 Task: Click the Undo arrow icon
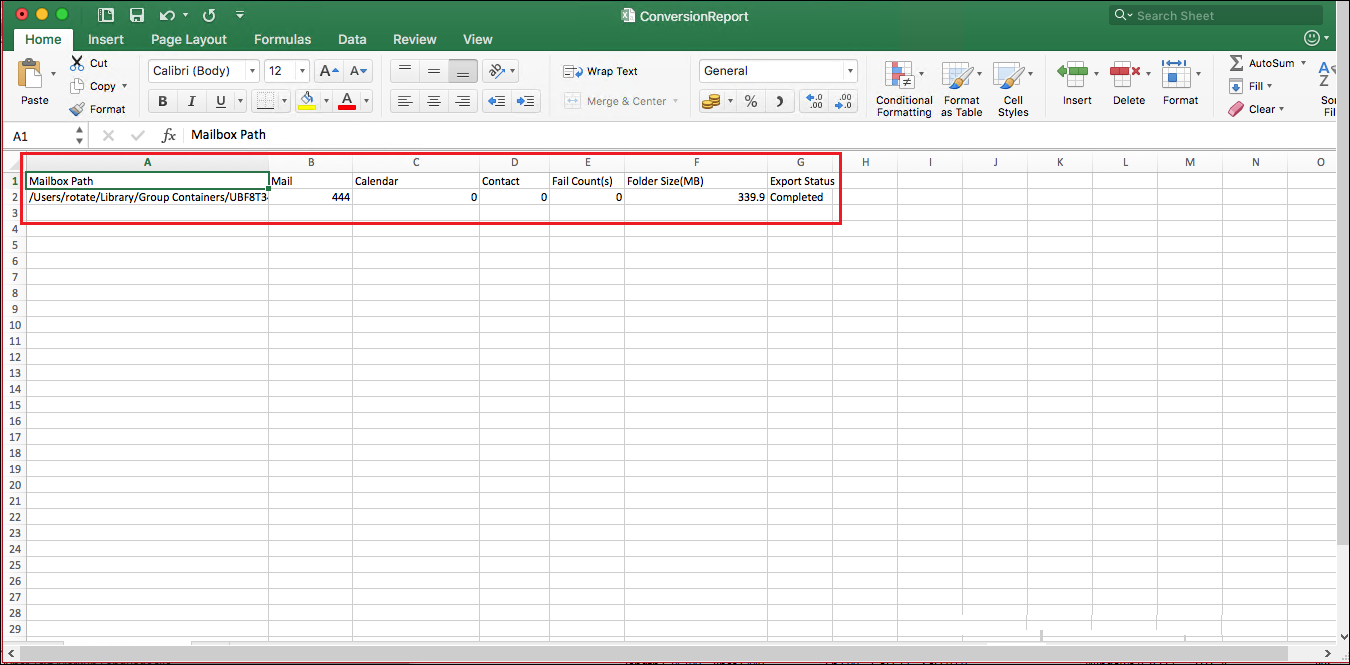pyautogui.click(x=166, y=16)
